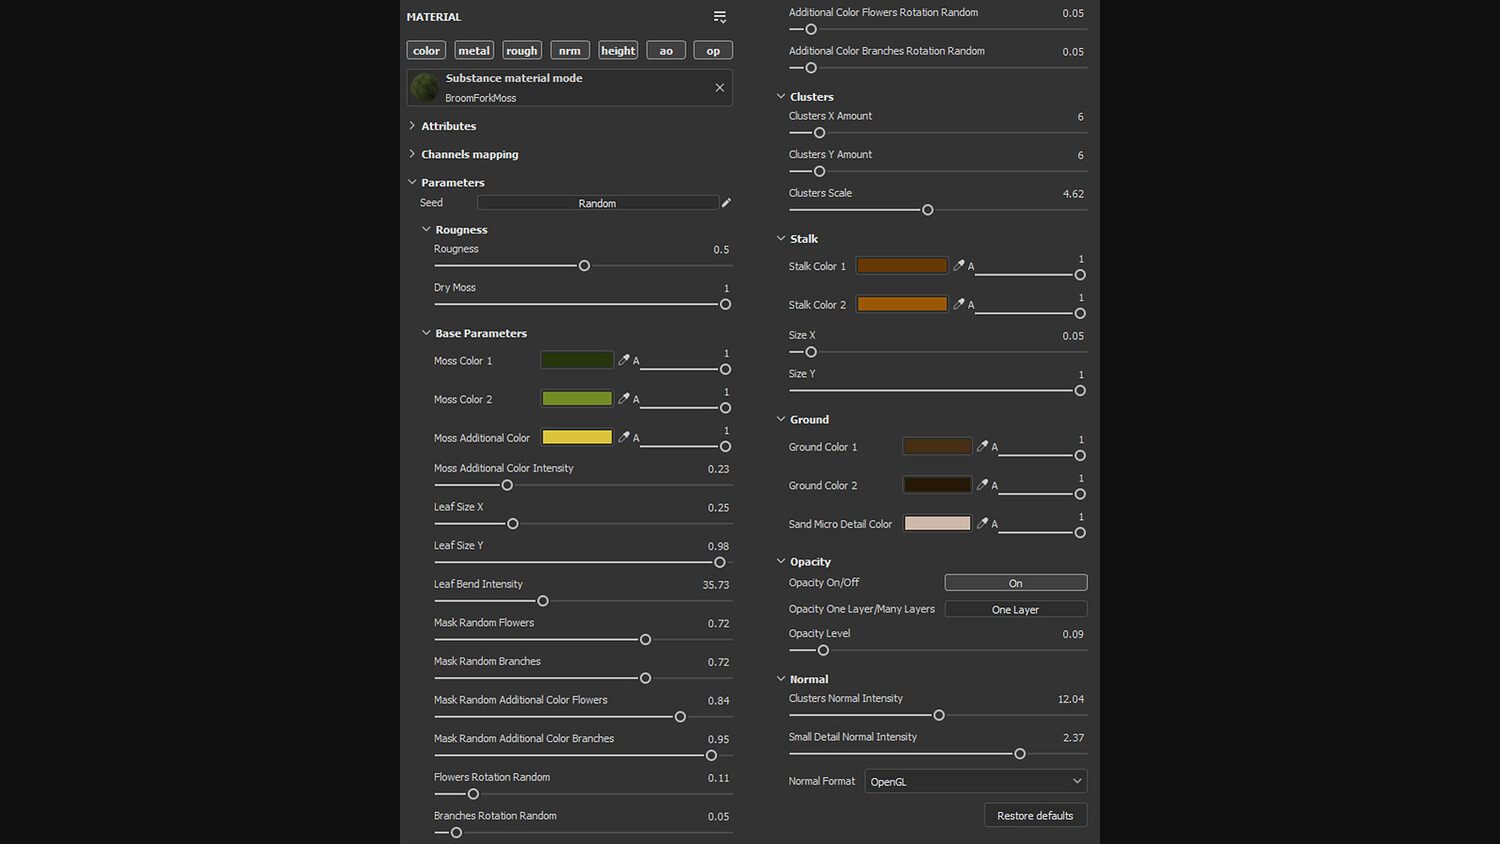Click the BroomForkMoss material thumbnail
Viewport: 1500px width, 844px height.
coord(425,88)
